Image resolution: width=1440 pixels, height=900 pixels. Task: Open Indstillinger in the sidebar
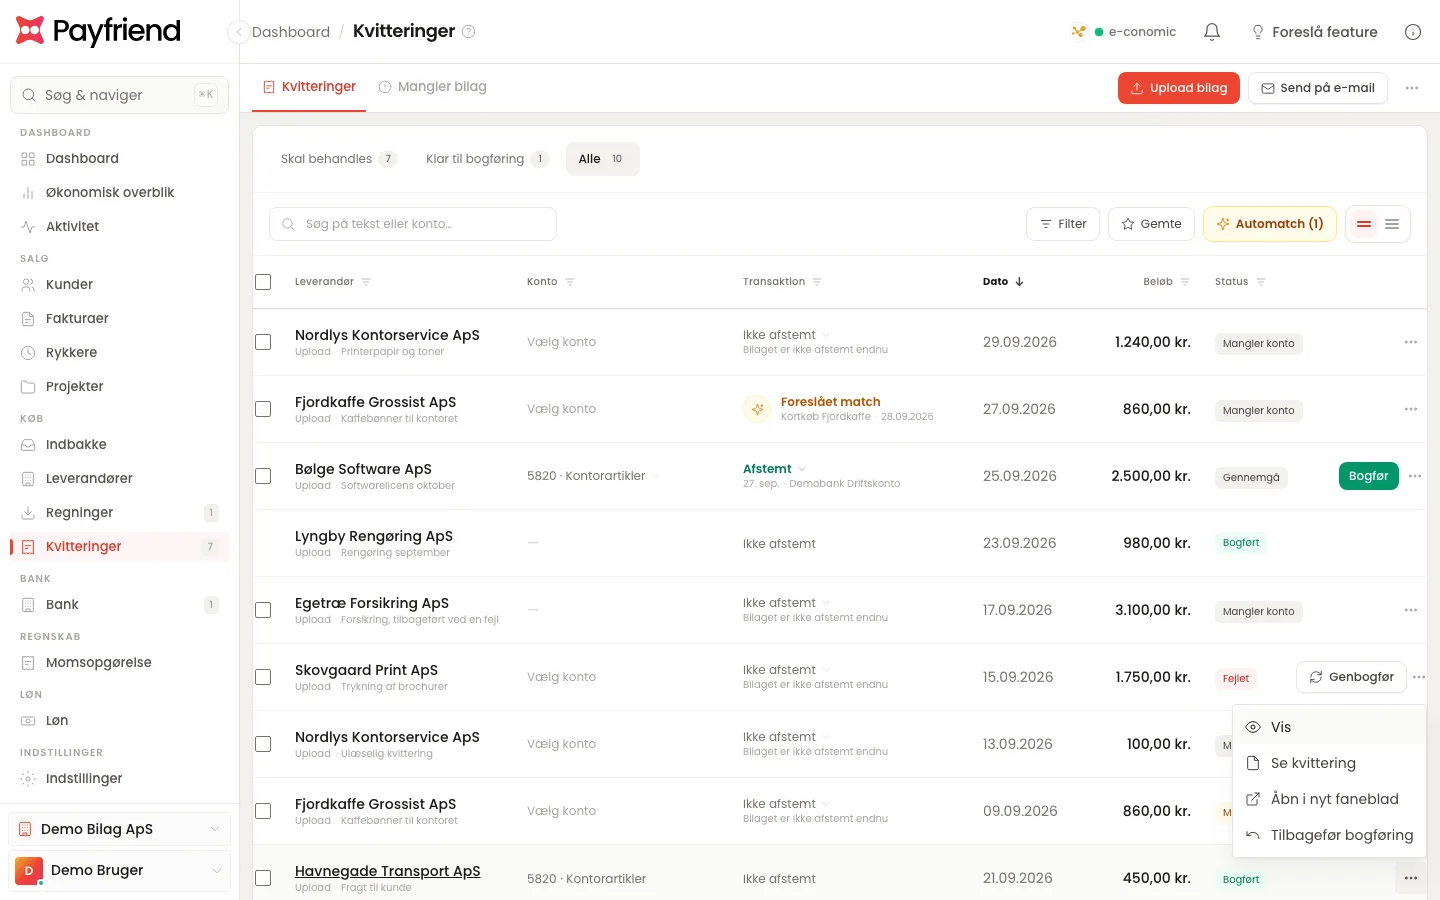tap(120, 779)
